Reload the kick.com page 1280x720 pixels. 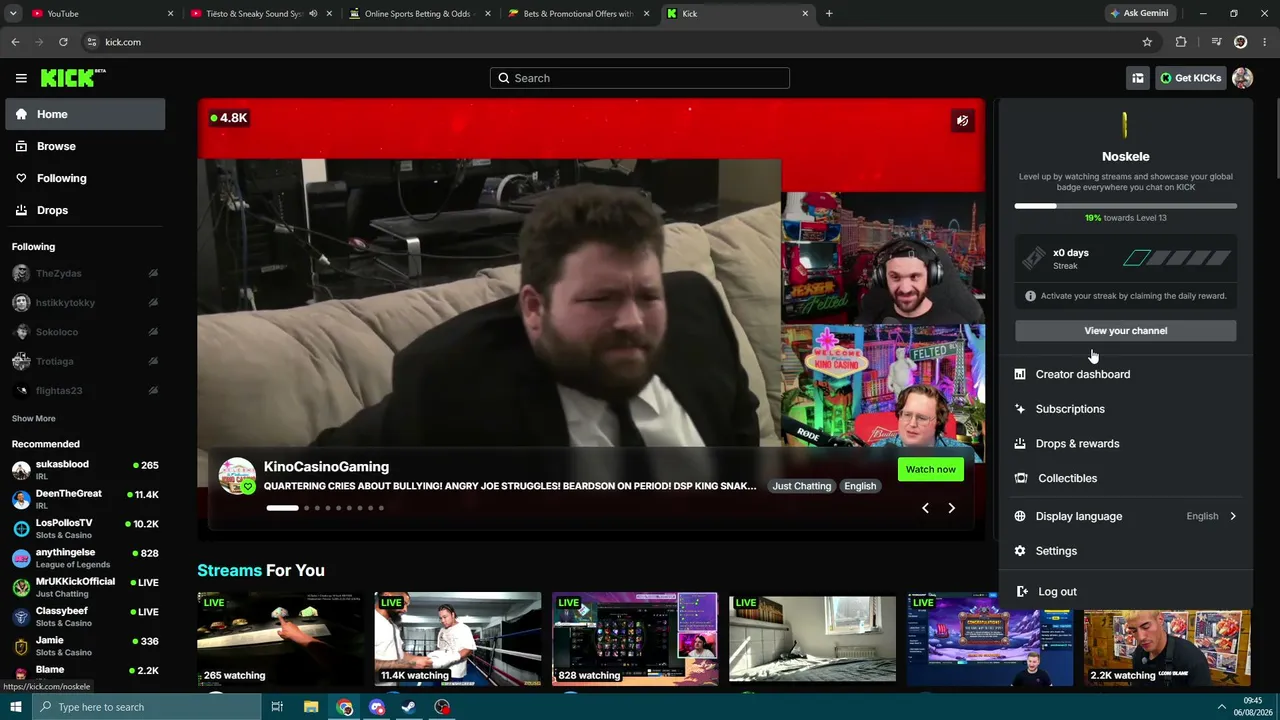[63, 42]
